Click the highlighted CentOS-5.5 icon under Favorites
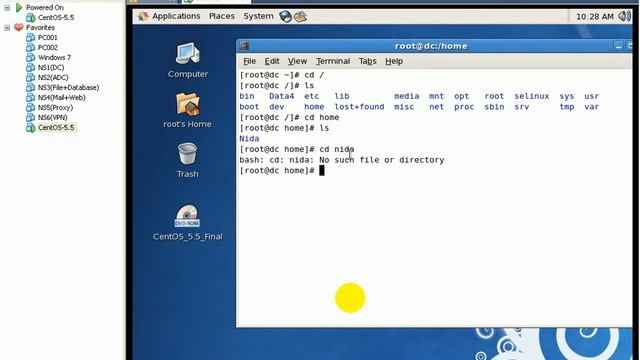Image resolution: width=640 pixels, height=360 pixels. pos(31,127)
